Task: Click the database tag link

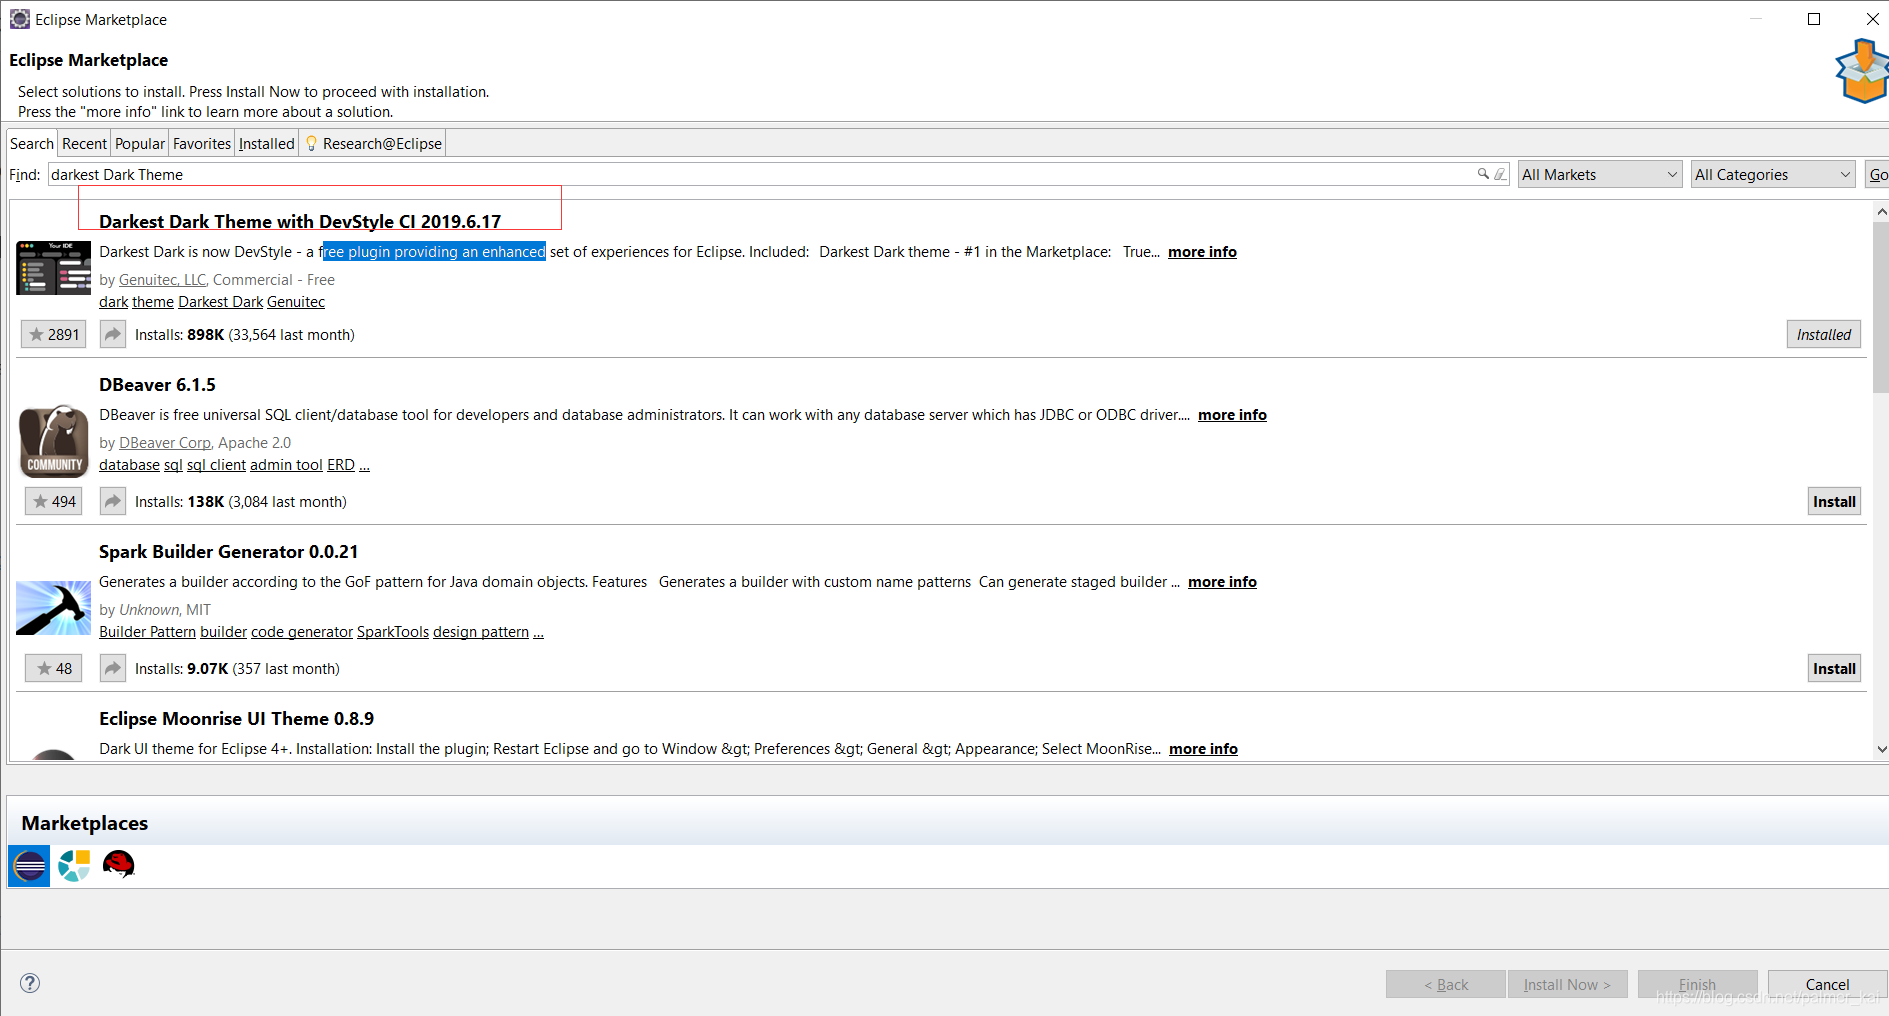Action: click(129, 465)
